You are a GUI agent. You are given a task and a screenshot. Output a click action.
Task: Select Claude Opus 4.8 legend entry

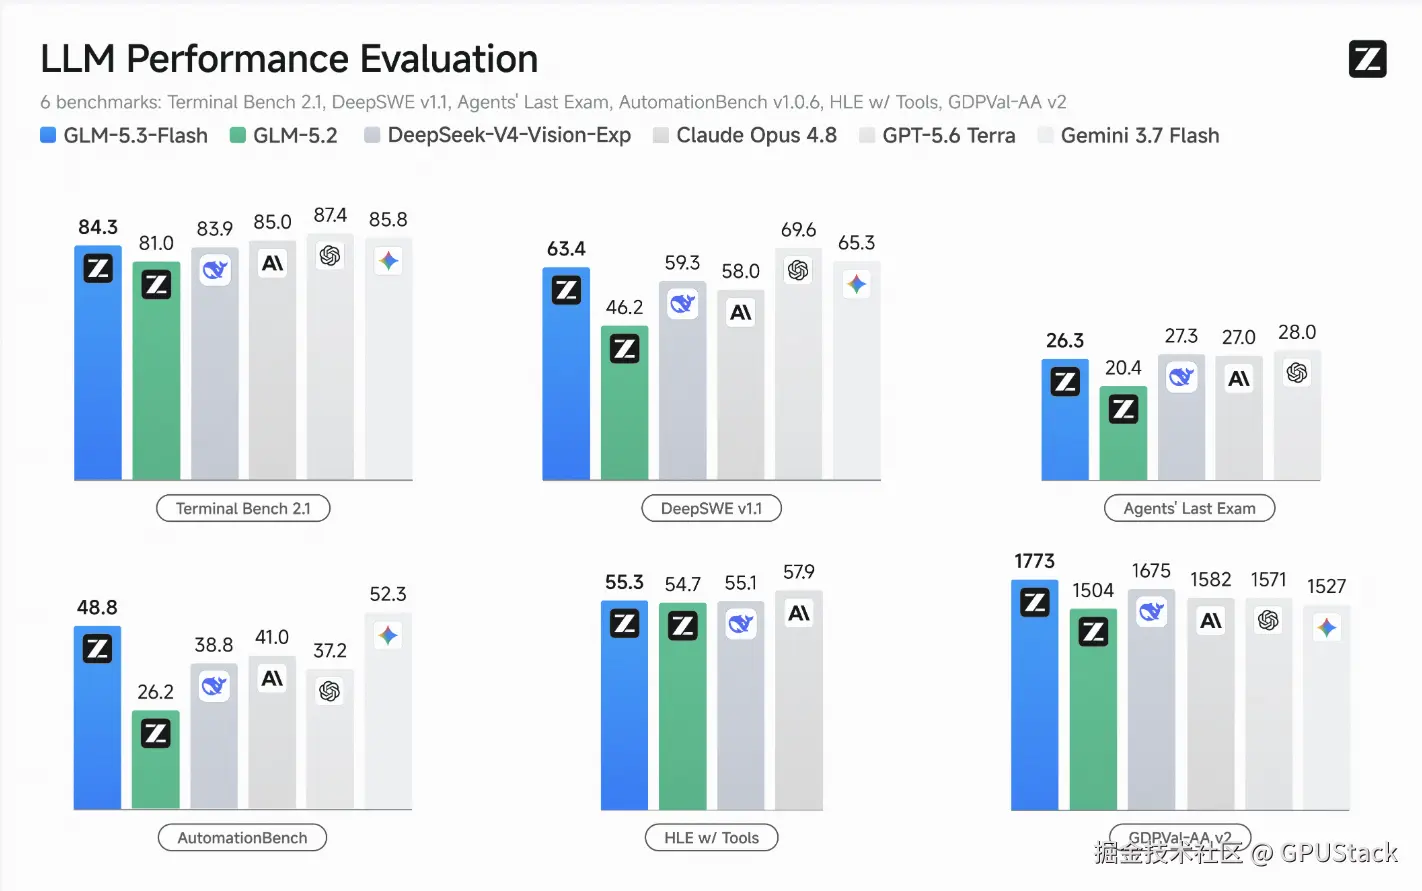click(745, 135)
